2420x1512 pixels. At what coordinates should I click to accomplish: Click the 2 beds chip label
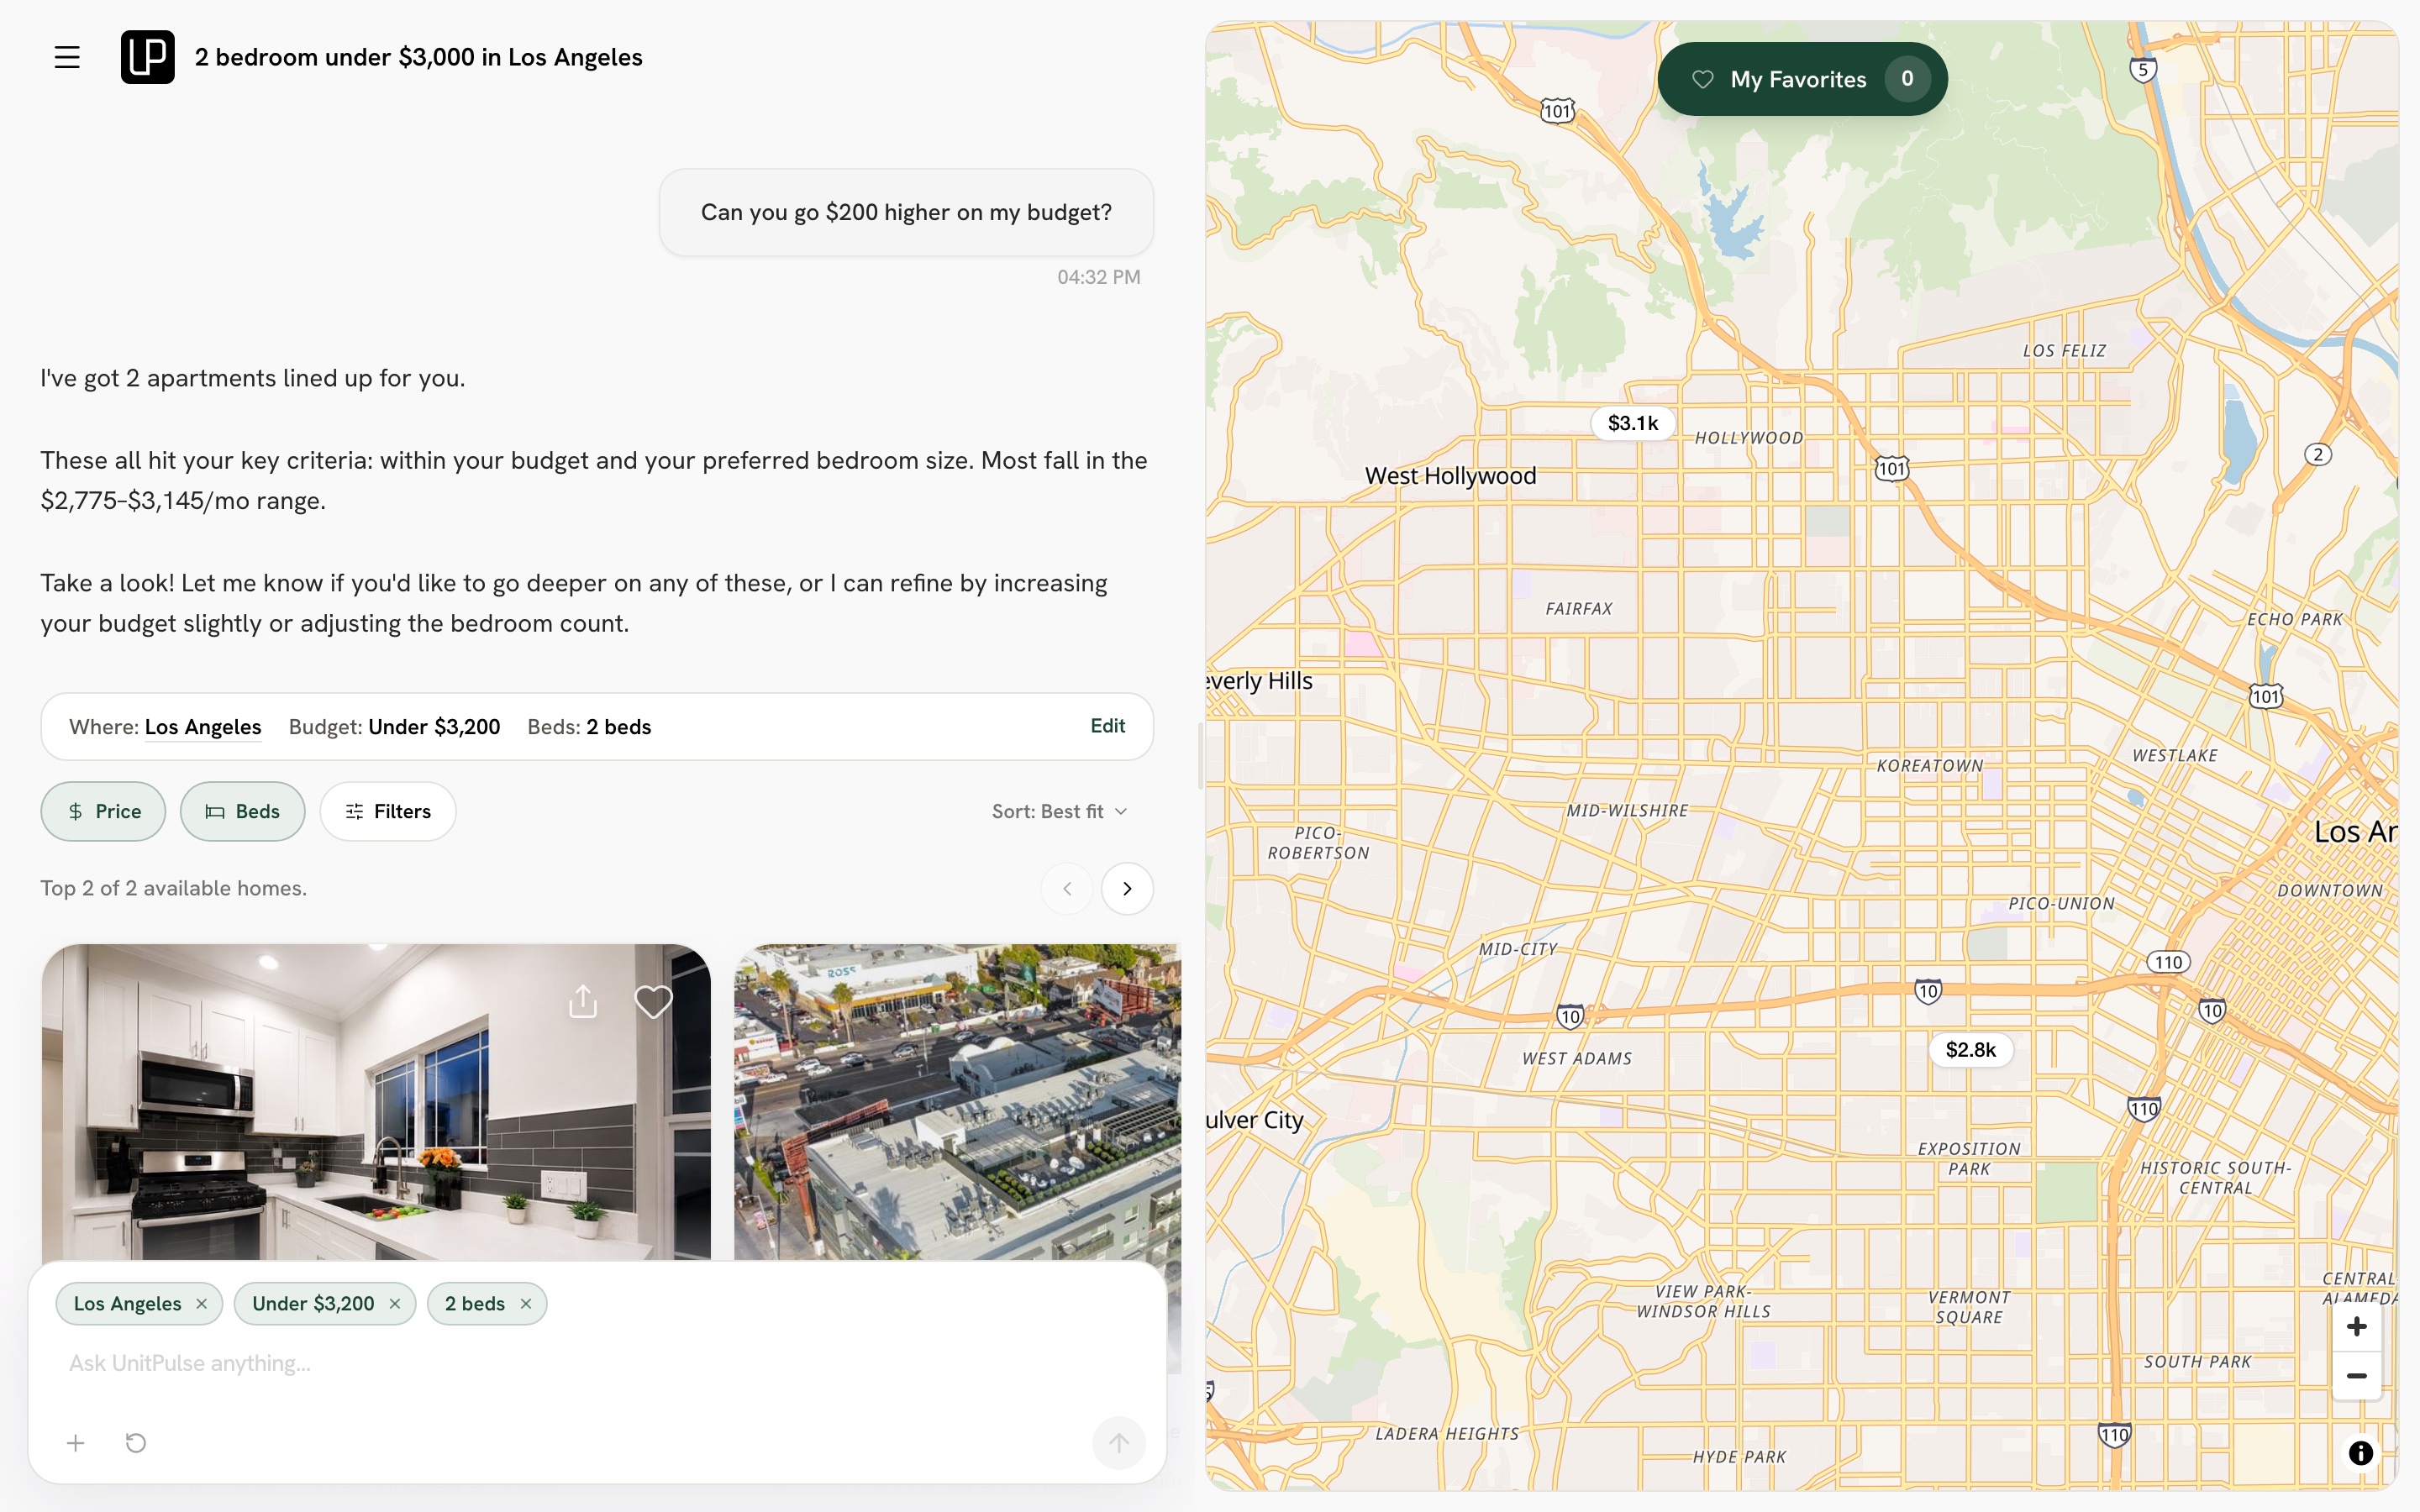pos(475,1304)
